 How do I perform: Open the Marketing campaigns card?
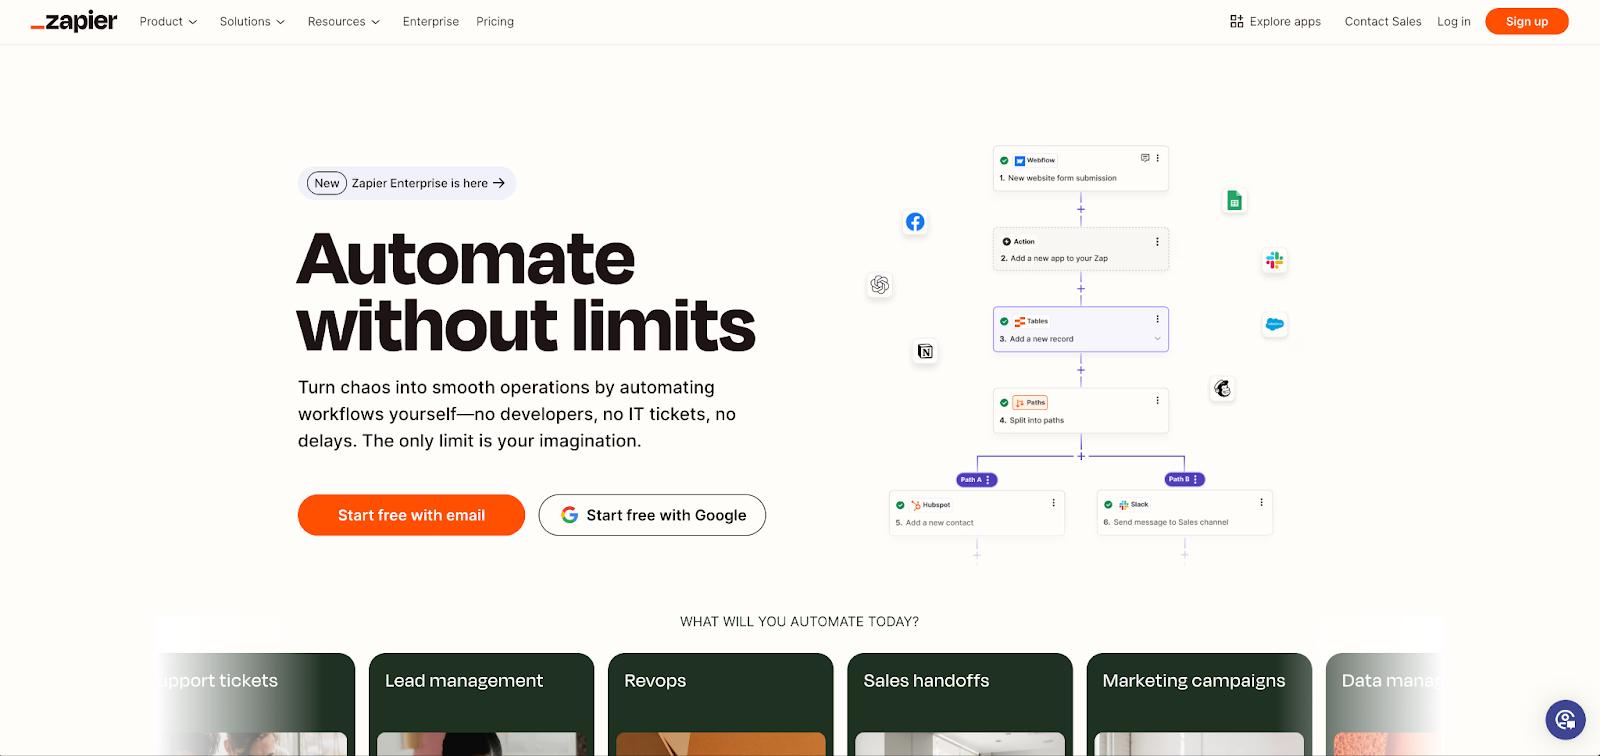click(1199, 704)
